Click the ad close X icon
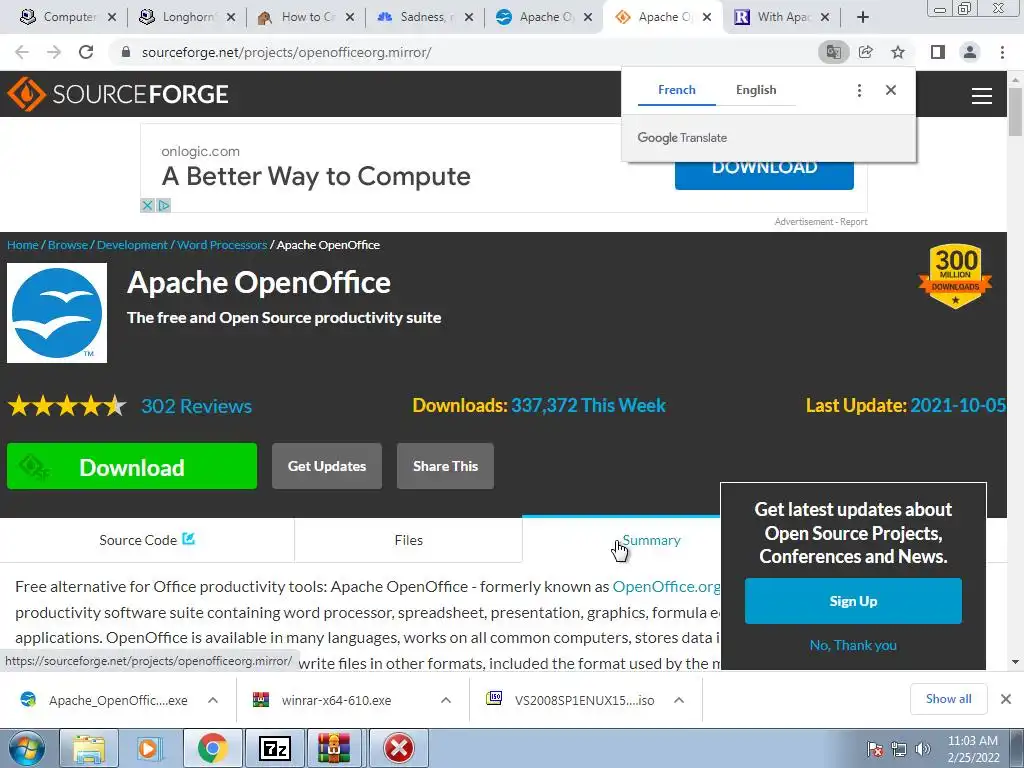The image size is (1024, 768). [147, 206]
